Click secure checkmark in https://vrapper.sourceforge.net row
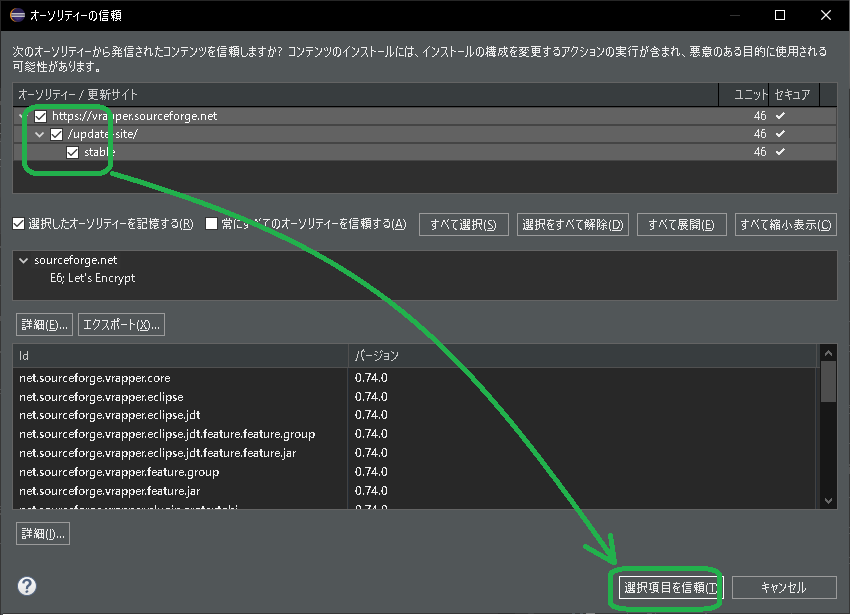The width and height of the screenshot is (850, 615). click(780, 116)
